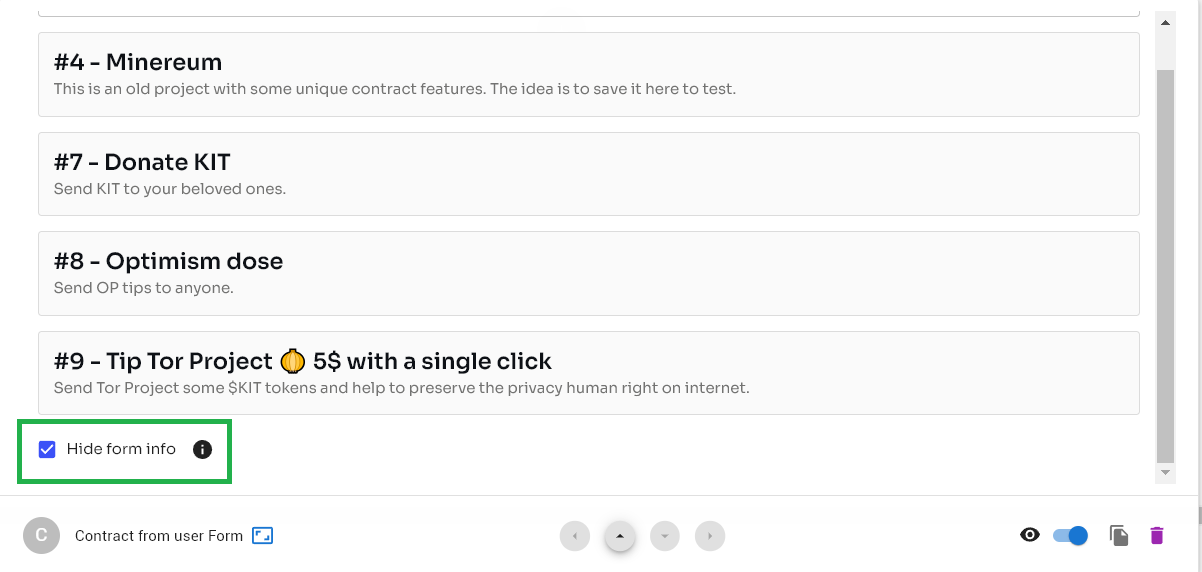The image size is (1202, 572).
Task: Click the duplicate/copy icon in bottom bar
Action: point(1119,536)
